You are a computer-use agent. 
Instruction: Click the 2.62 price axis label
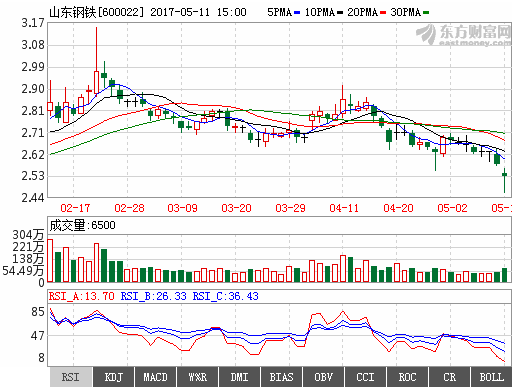[x=33, y=155]
